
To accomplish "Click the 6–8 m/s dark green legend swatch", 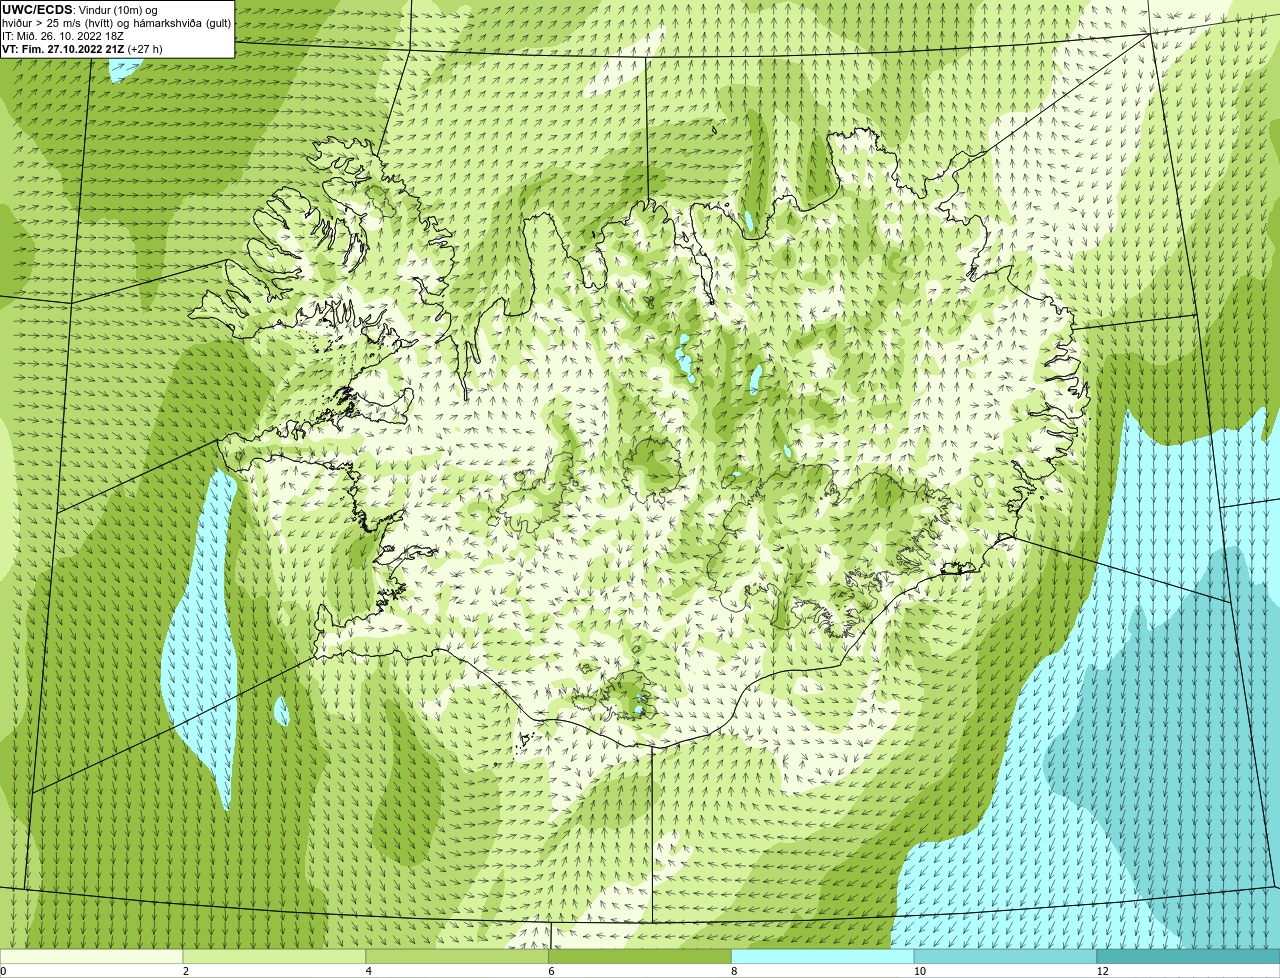I will [641, 956].
